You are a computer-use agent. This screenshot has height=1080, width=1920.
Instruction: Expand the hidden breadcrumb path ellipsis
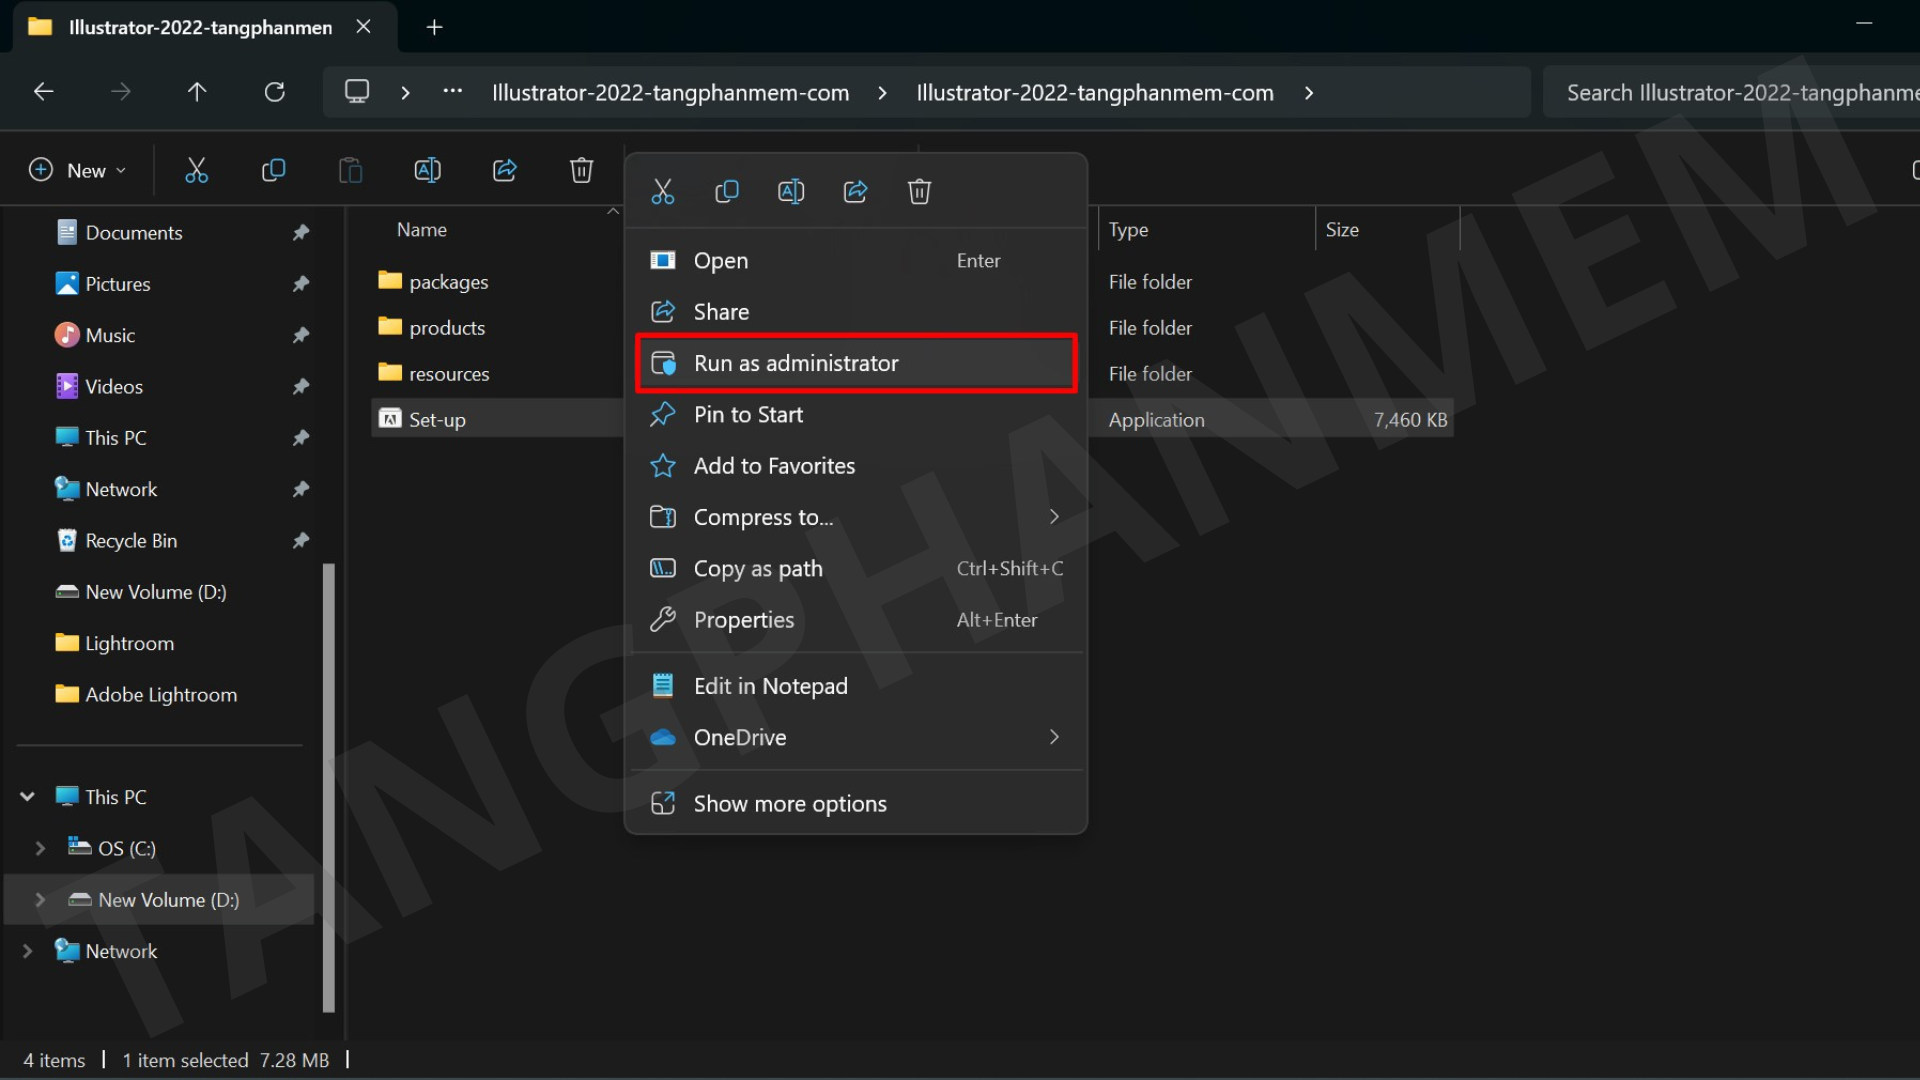coord(453,92)
